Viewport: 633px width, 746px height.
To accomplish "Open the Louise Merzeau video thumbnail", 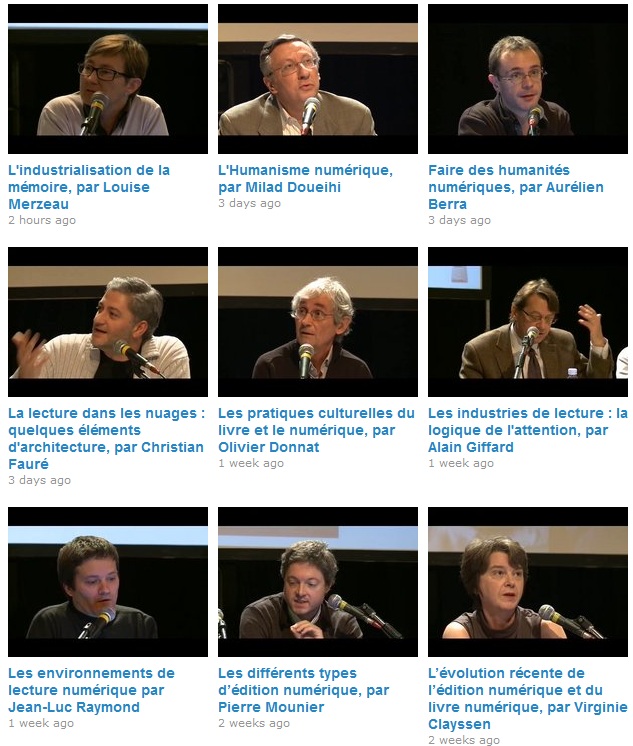I will (x=108, y=79).
